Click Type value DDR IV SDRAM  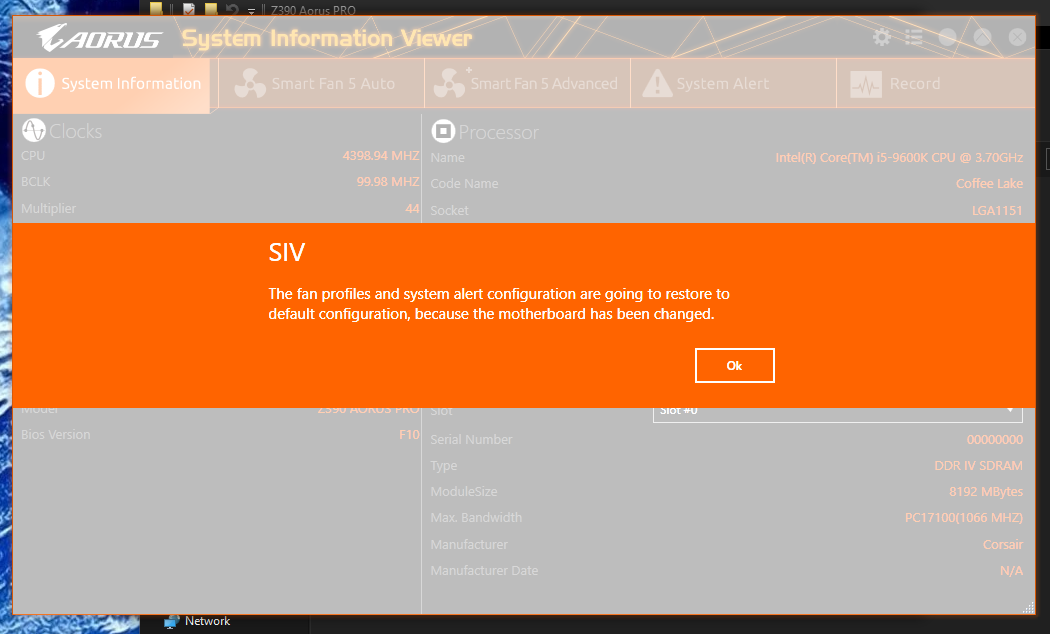[978, 465]
